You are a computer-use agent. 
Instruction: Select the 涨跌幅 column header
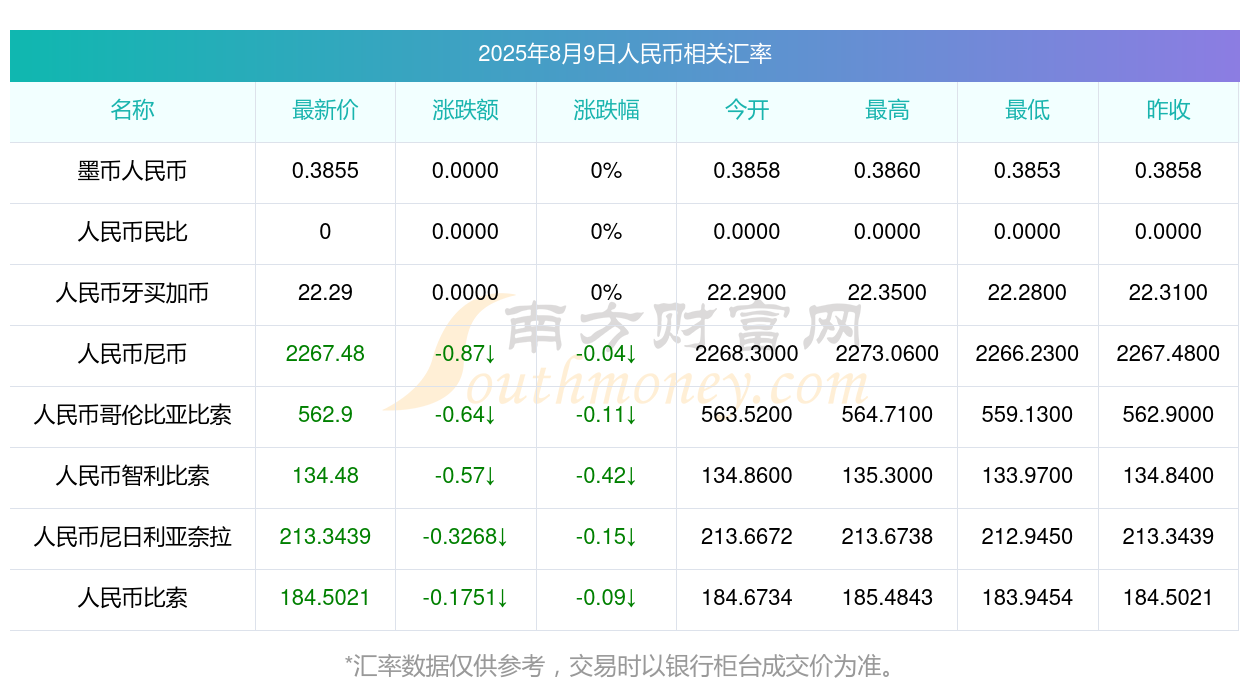pyautogui.click(x=606, y=110)
